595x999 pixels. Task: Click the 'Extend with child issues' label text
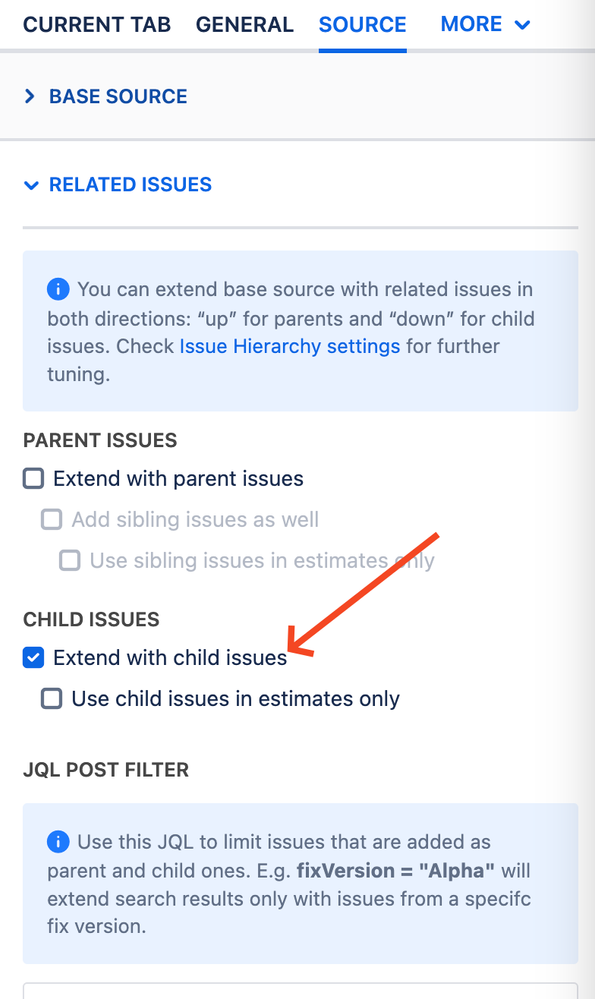click(170, 658)
